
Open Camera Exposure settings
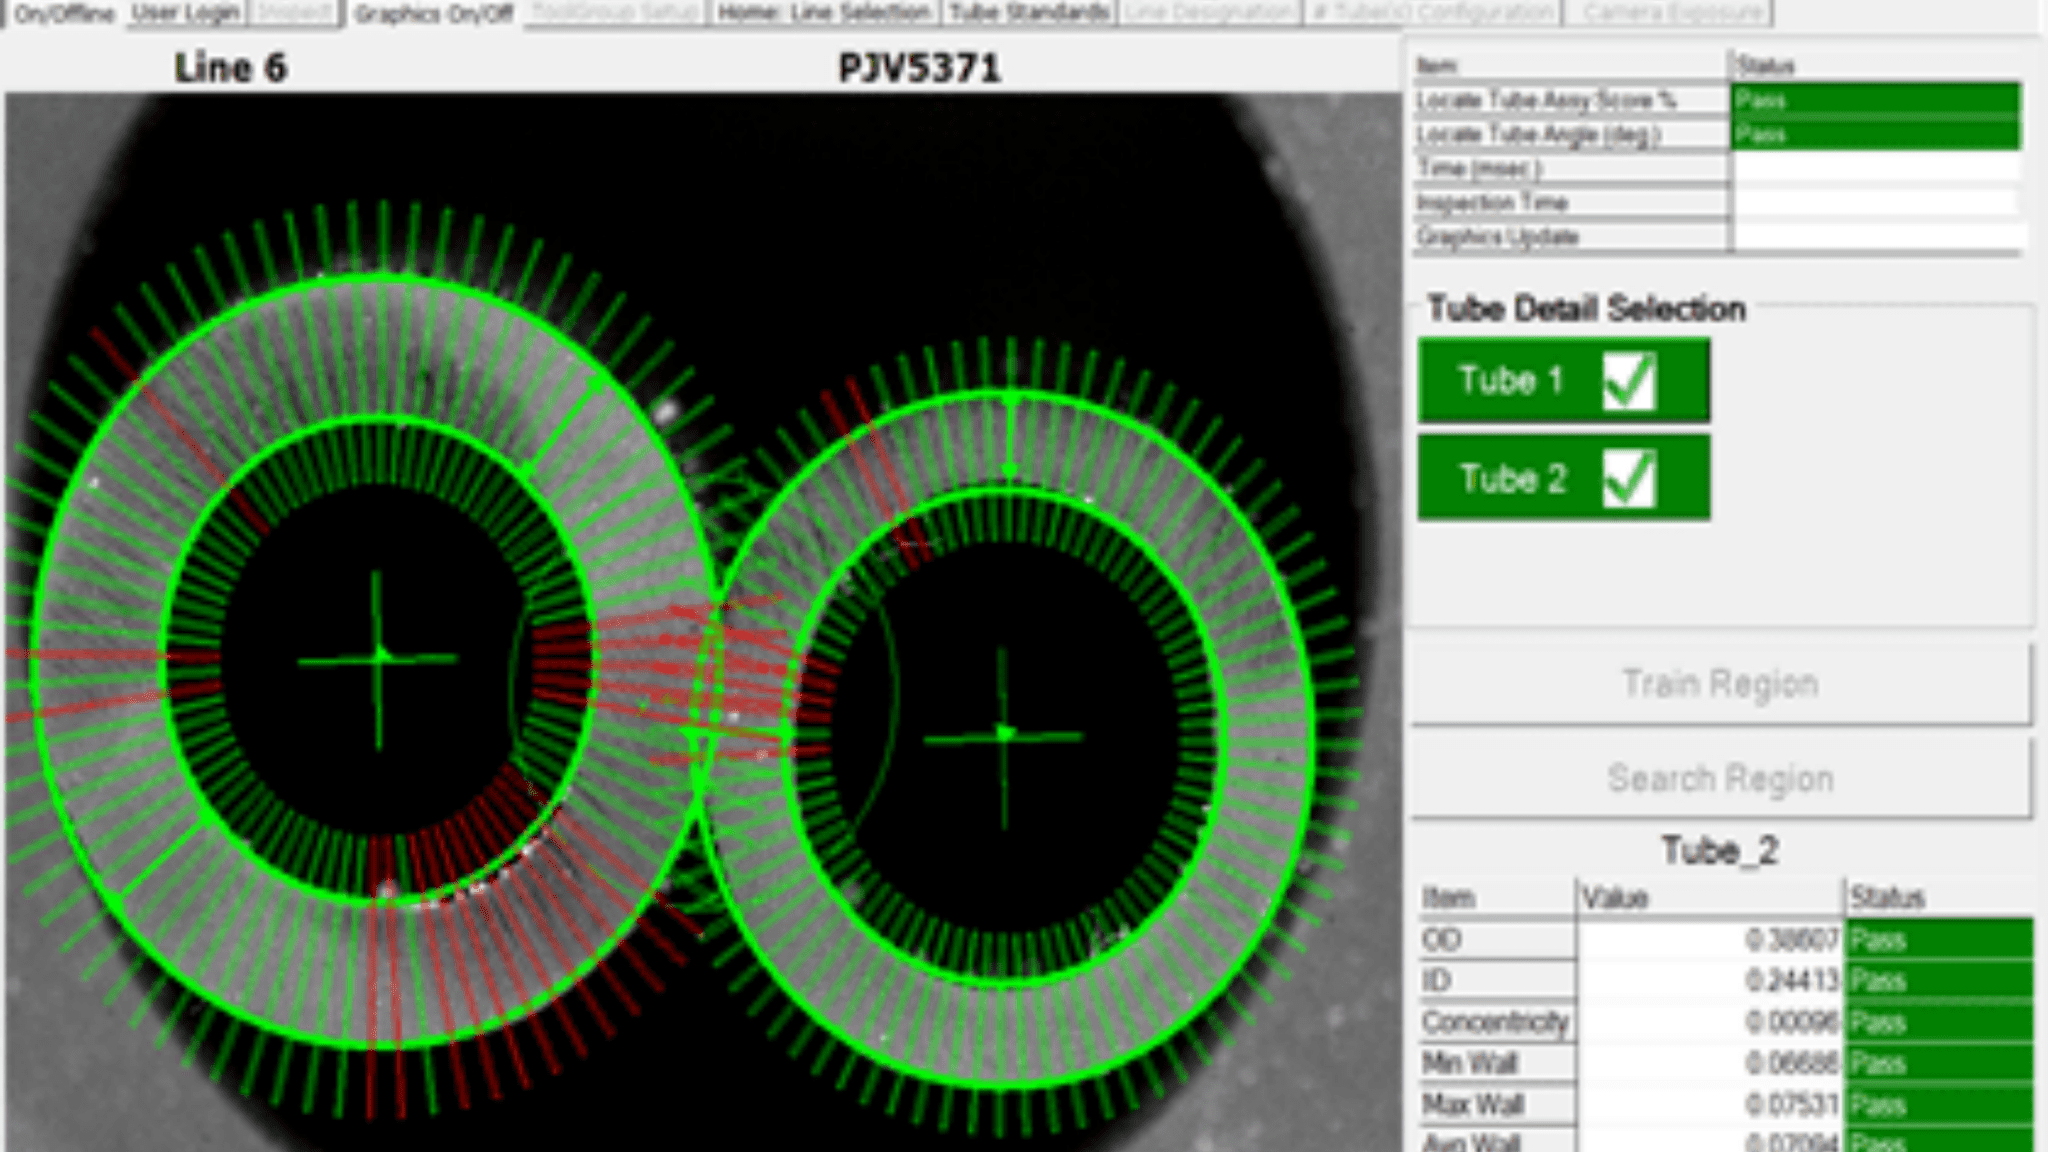pyautogui.click(x=1668, y=14)
